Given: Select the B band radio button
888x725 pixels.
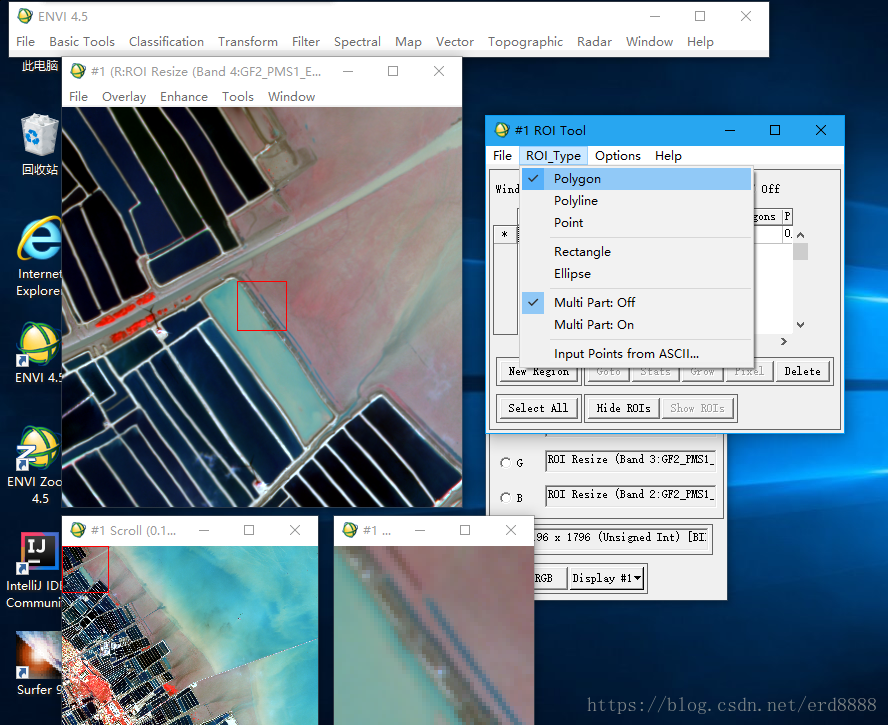Looking at the screenshot, I should (x=506, y=498).
